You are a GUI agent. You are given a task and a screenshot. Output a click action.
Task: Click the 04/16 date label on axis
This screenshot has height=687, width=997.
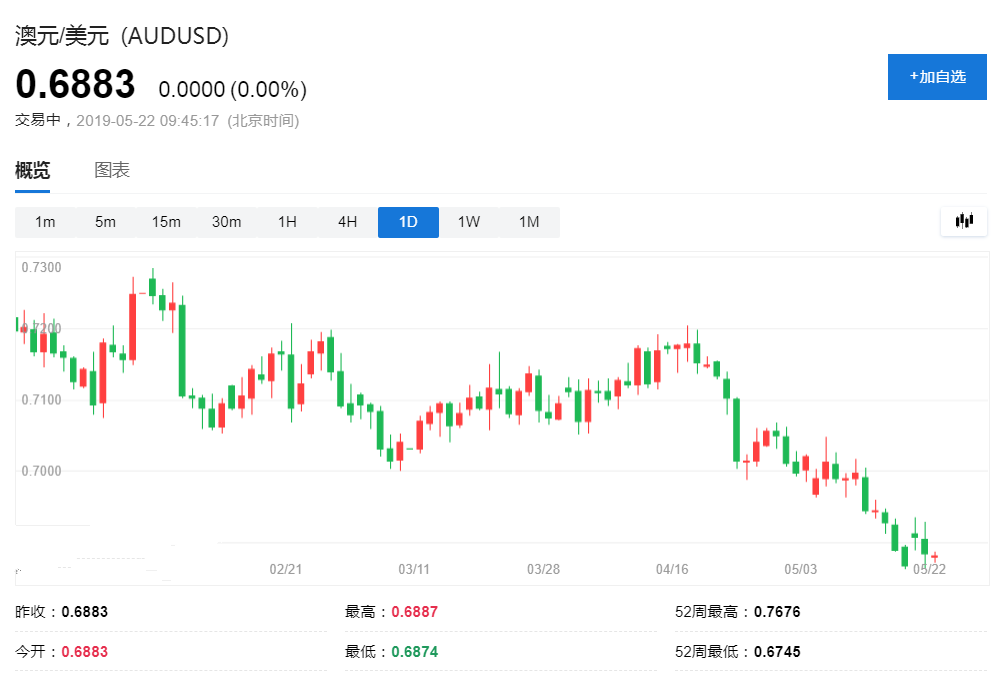tap(672, 569)
